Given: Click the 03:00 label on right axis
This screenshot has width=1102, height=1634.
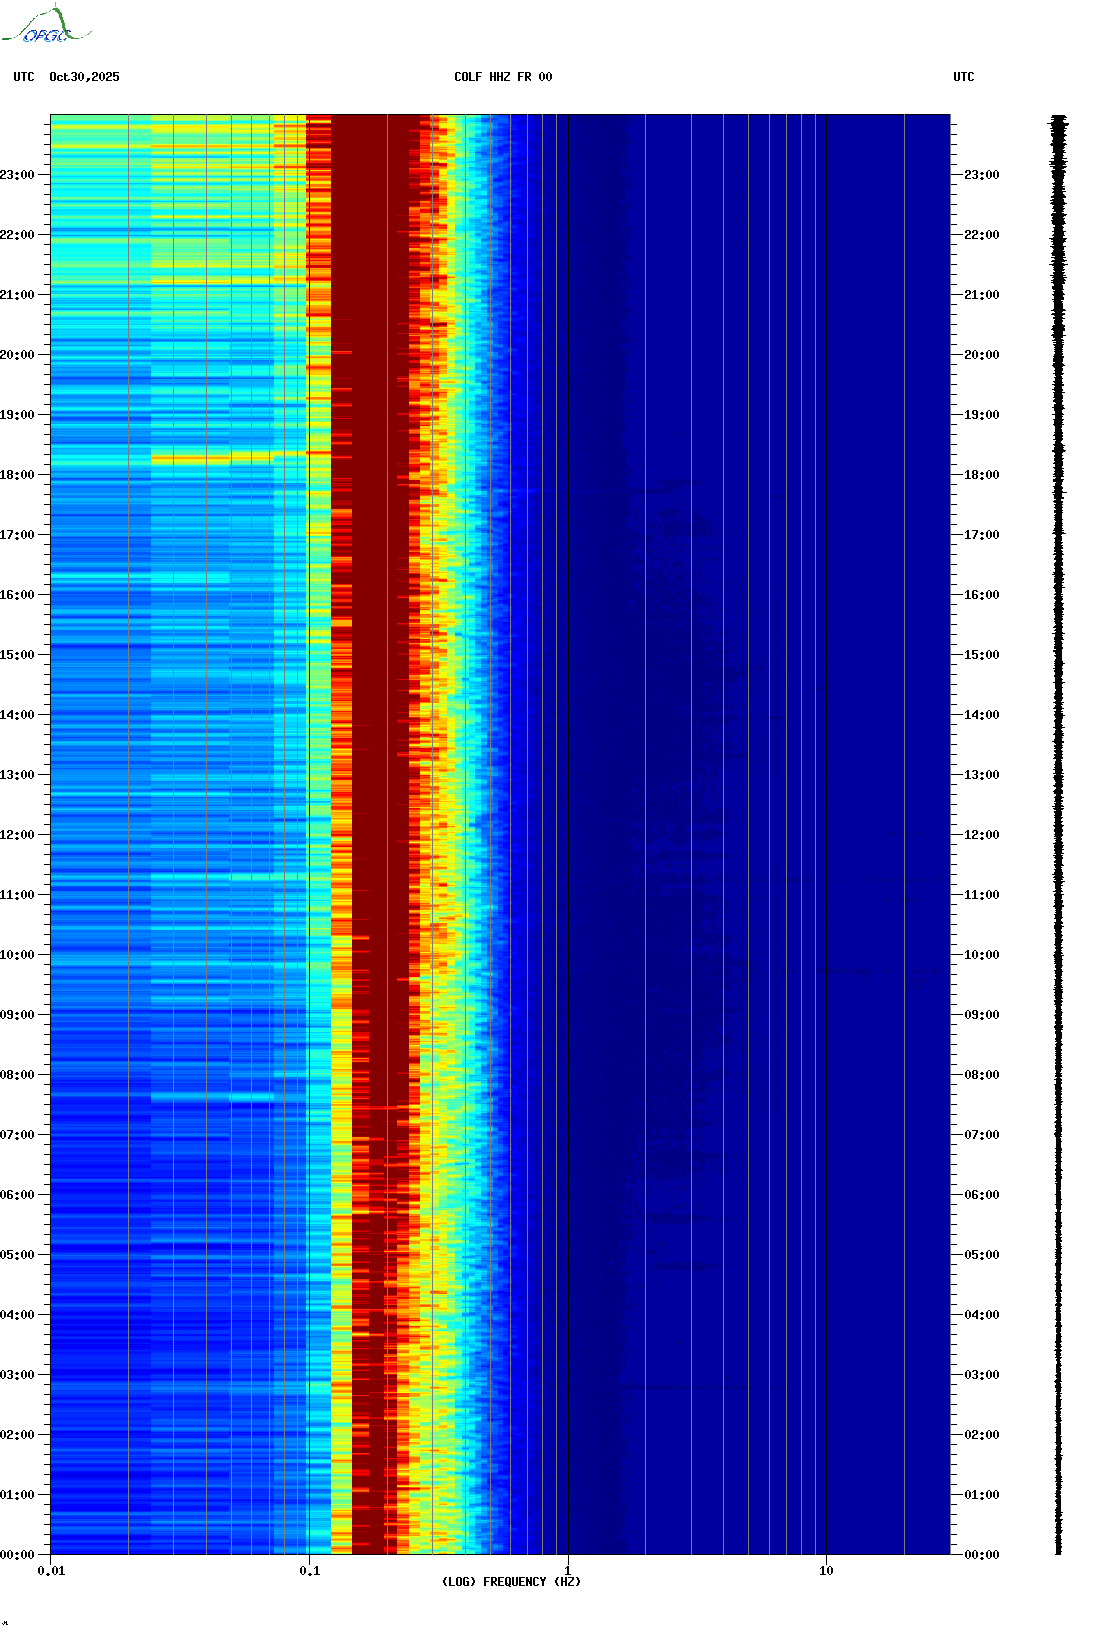Looking at the screenshot, I should [x=981, y=1375].
